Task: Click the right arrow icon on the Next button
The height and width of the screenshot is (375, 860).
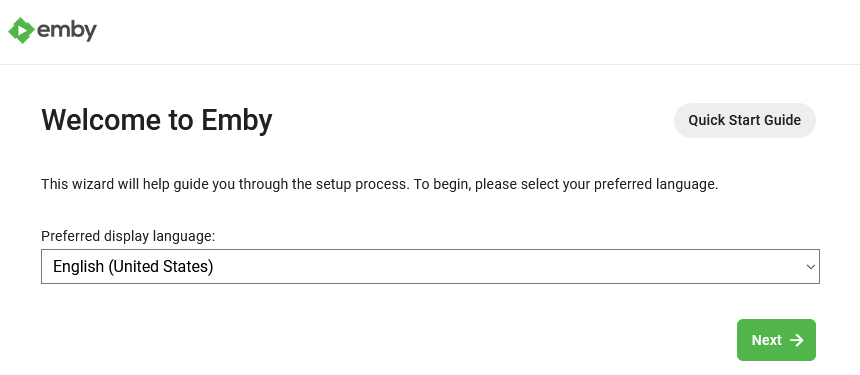Action: 796,340
